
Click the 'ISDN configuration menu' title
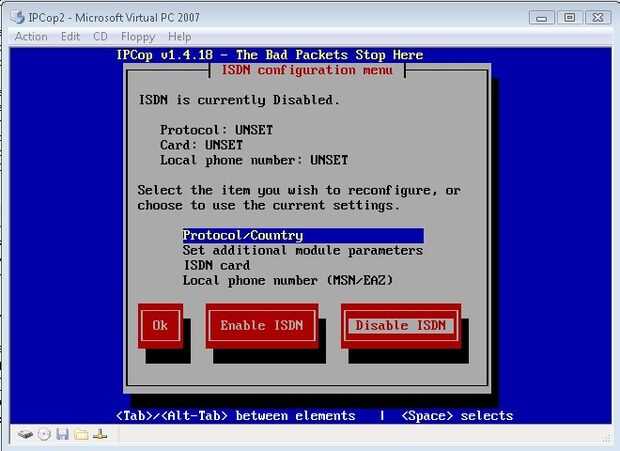[307, 70]
